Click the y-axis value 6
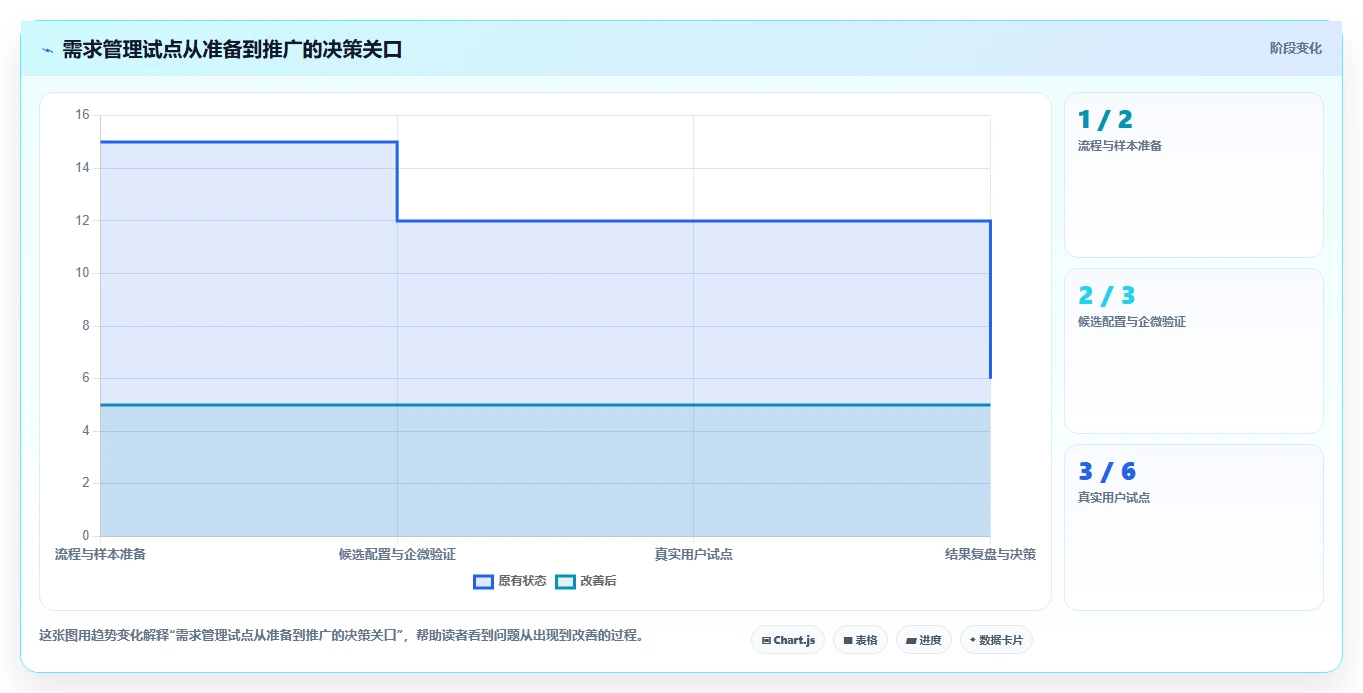 (x=85, y=378)
